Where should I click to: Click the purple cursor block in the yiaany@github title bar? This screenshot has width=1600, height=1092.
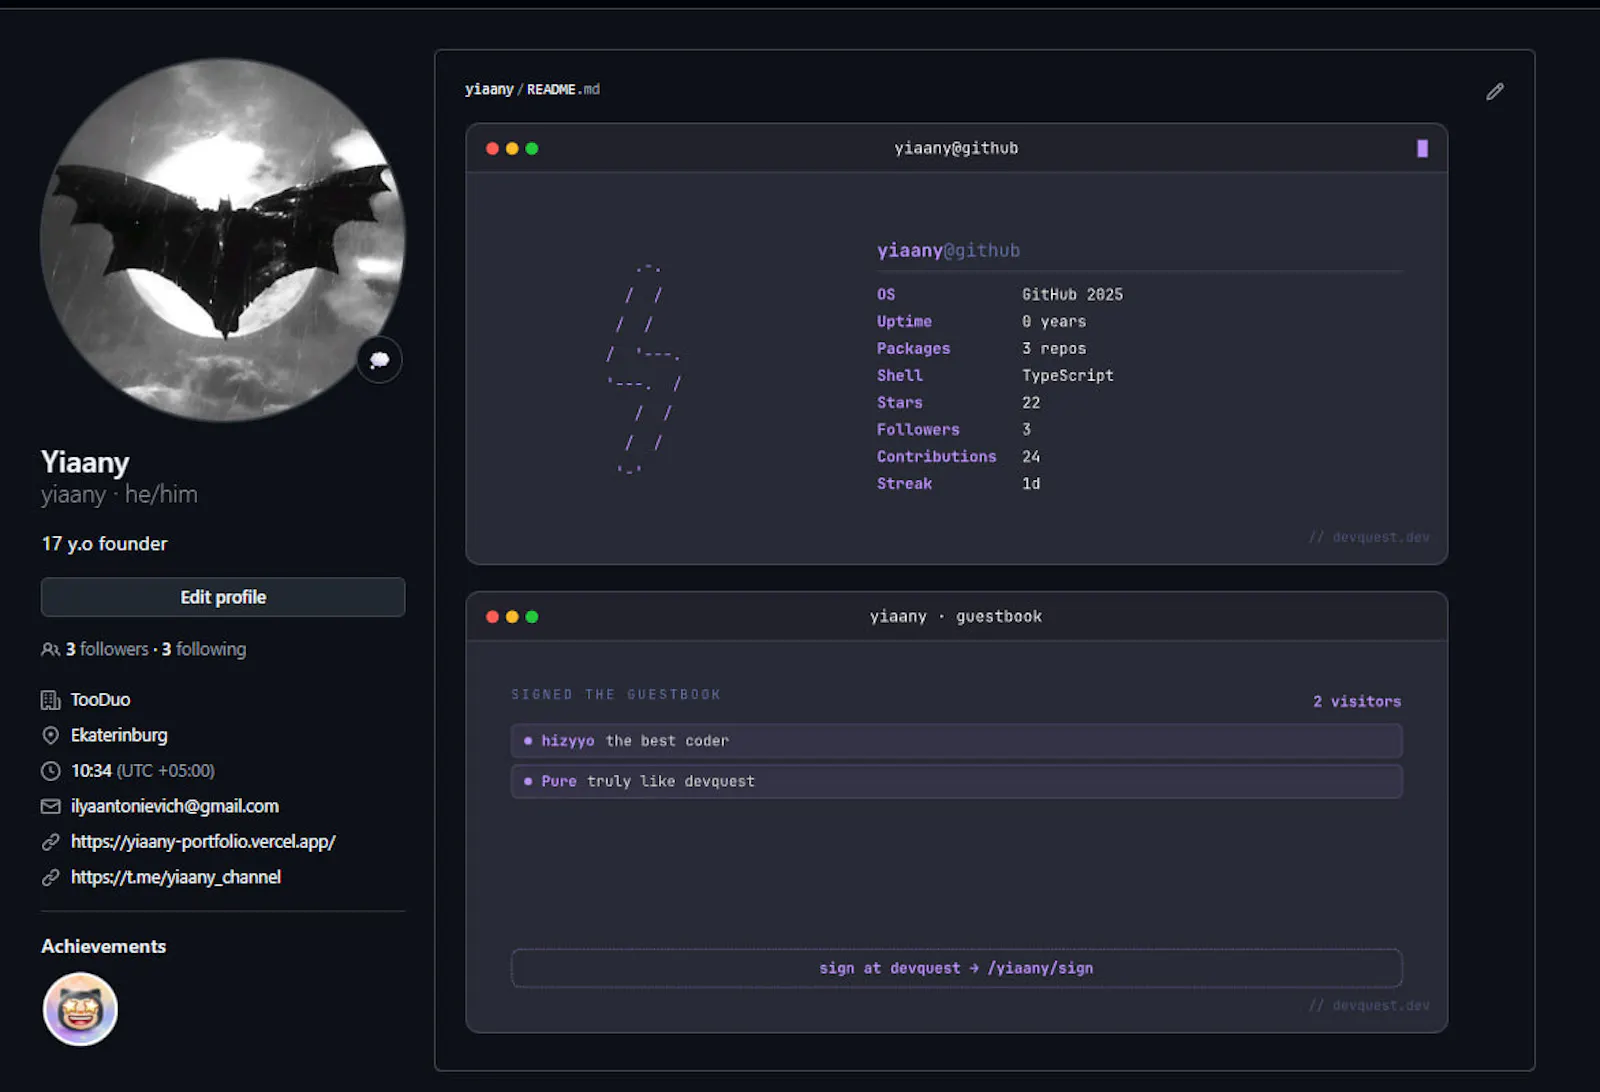coord(1422,148)
